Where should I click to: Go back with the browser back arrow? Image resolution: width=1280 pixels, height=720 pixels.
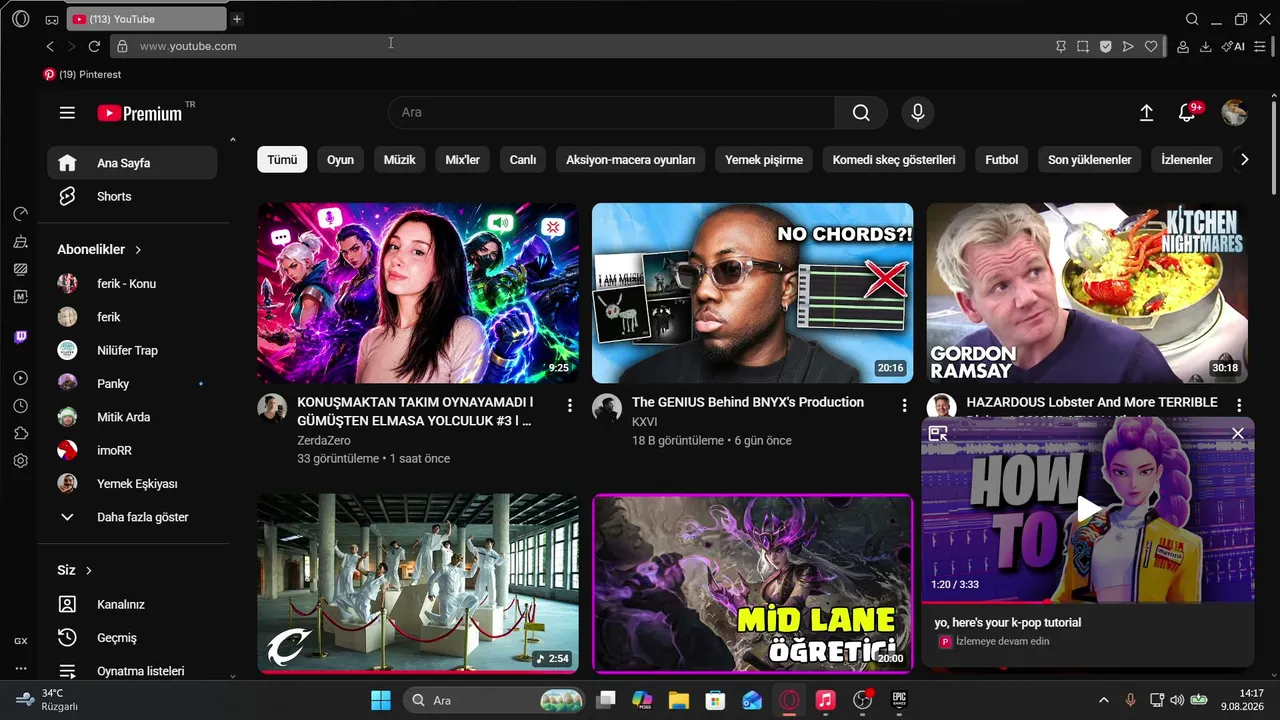coord(50,46)
